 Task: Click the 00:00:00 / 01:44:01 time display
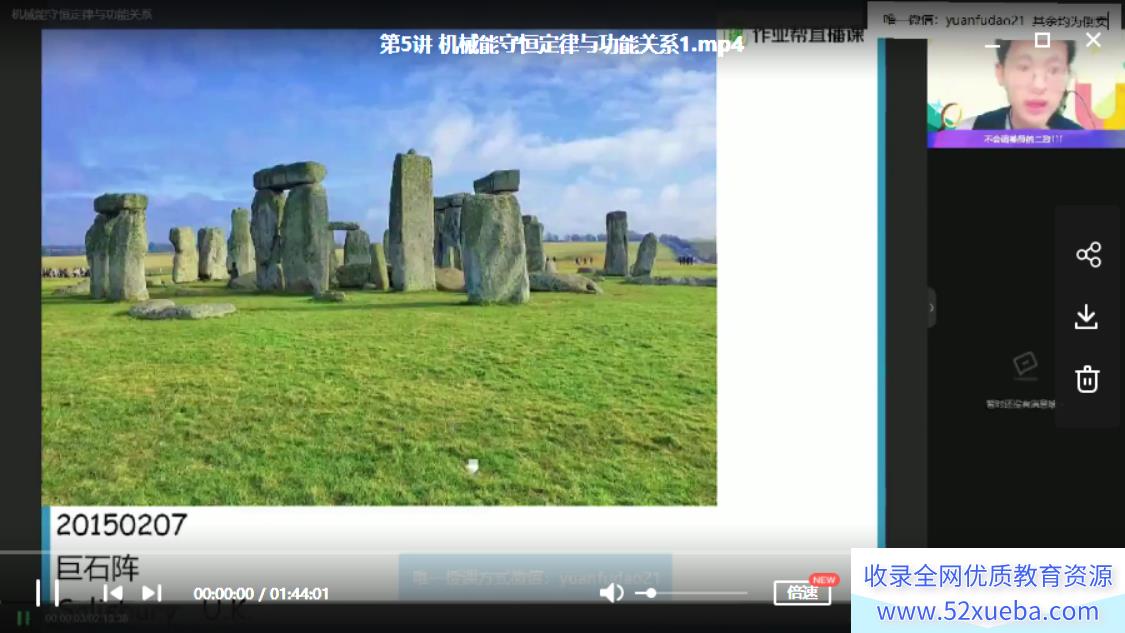tap(261, 594)
